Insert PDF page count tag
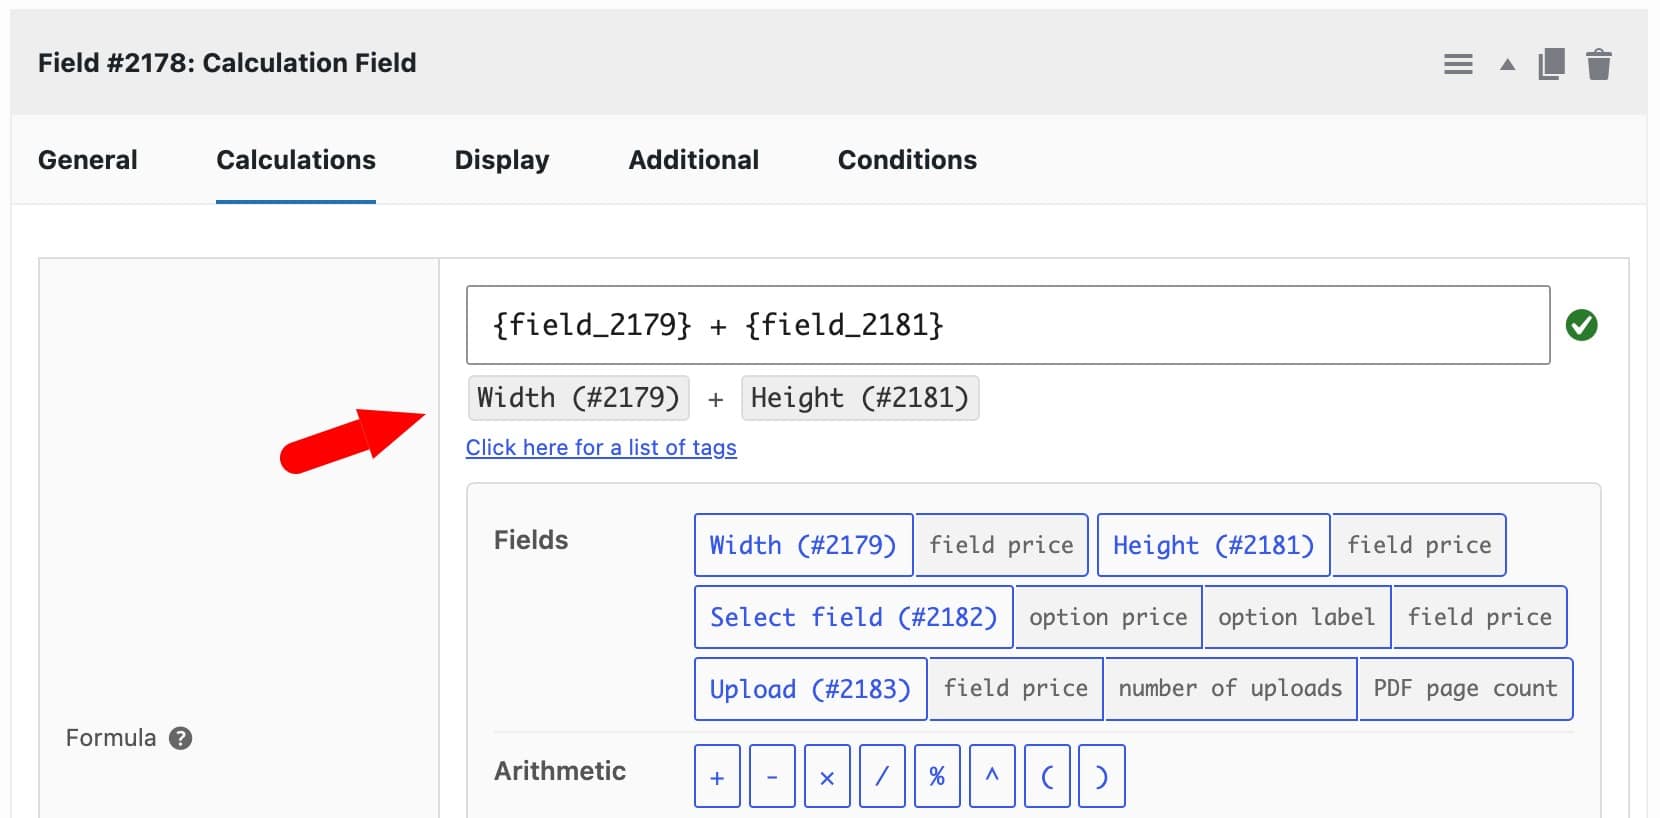The height and width of the screenshot is (818, 1660). (1465, 689)
